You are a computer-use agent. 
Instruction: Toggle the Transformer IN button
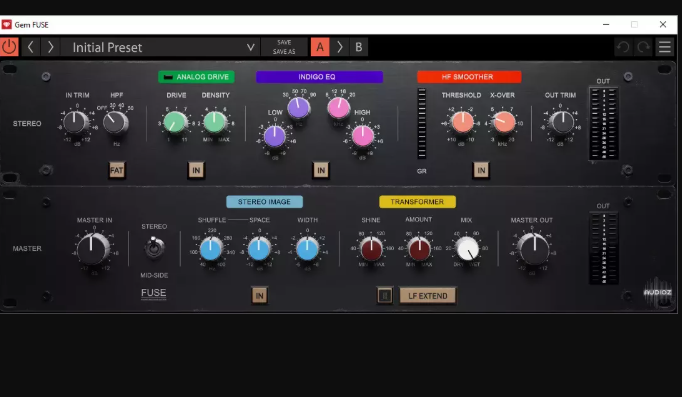(384, 296)
